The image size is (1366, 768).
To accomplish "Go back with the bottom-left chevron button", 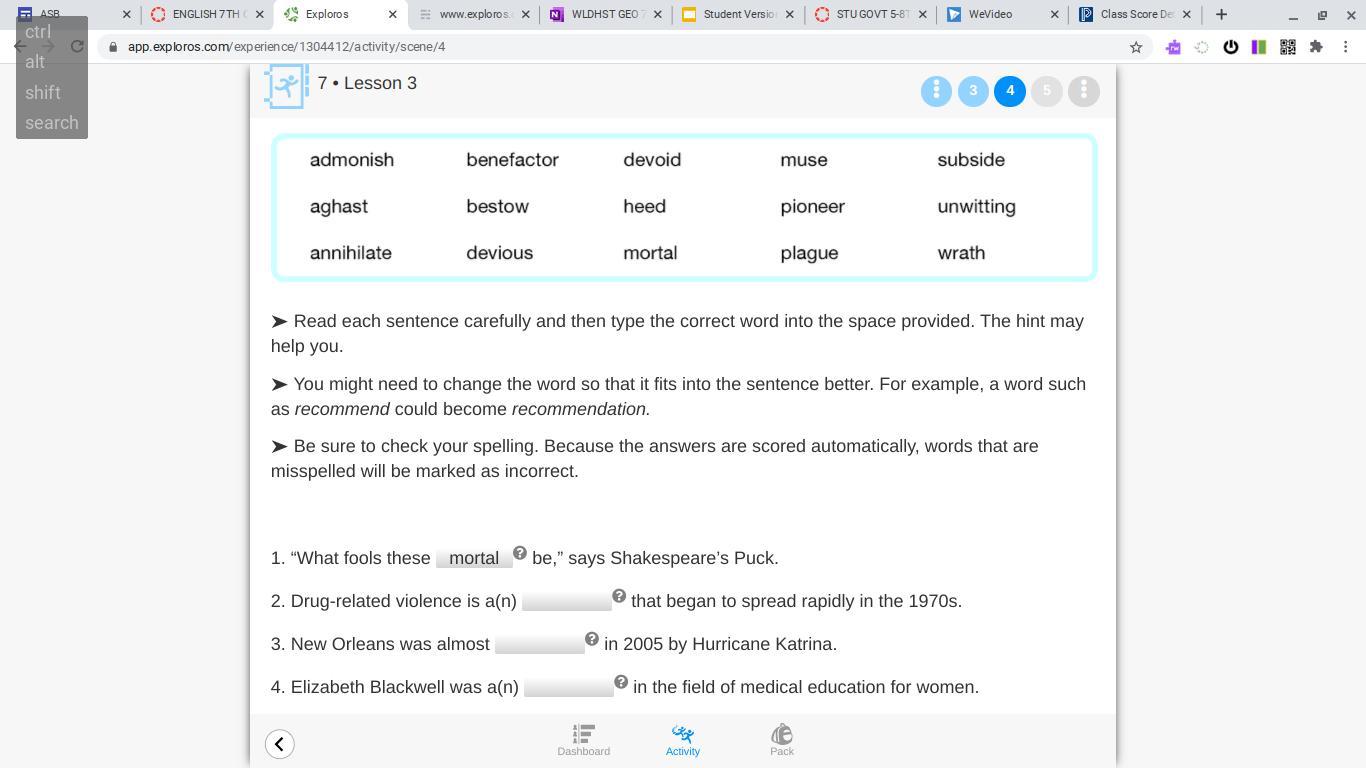I will [280, 744].
